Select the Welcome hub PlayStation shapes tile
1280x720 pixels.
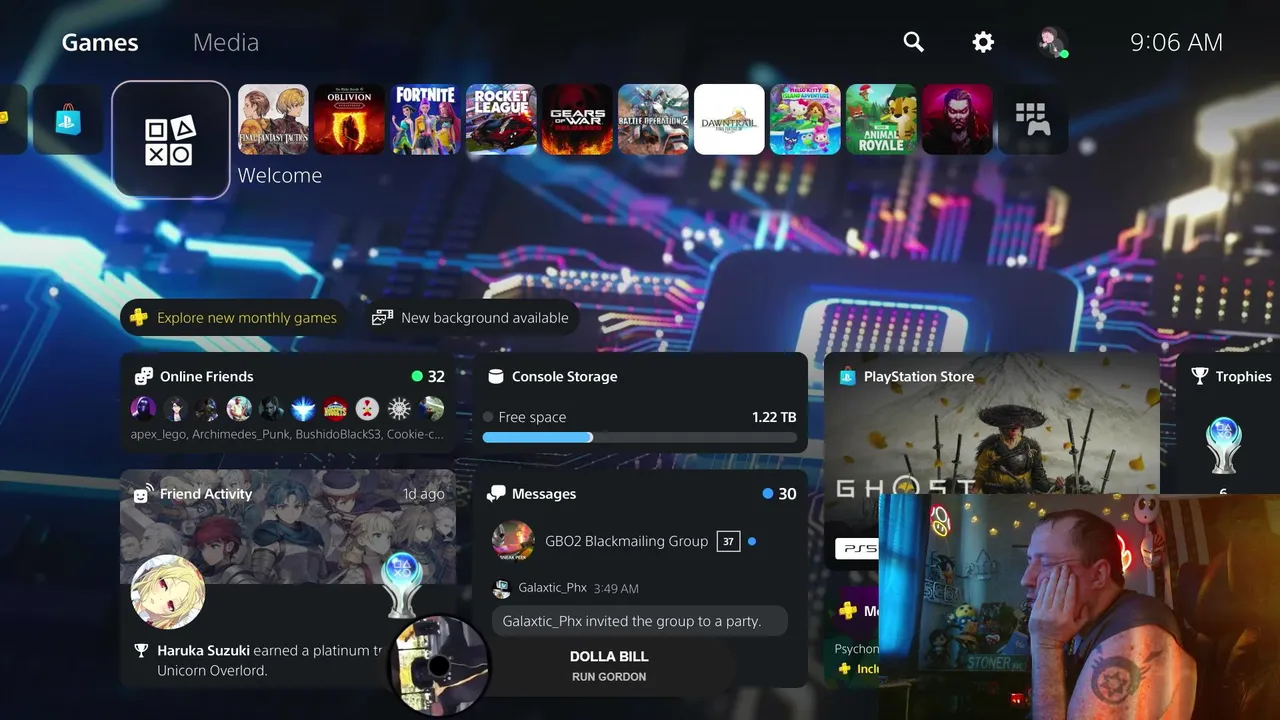click(171, 140)
